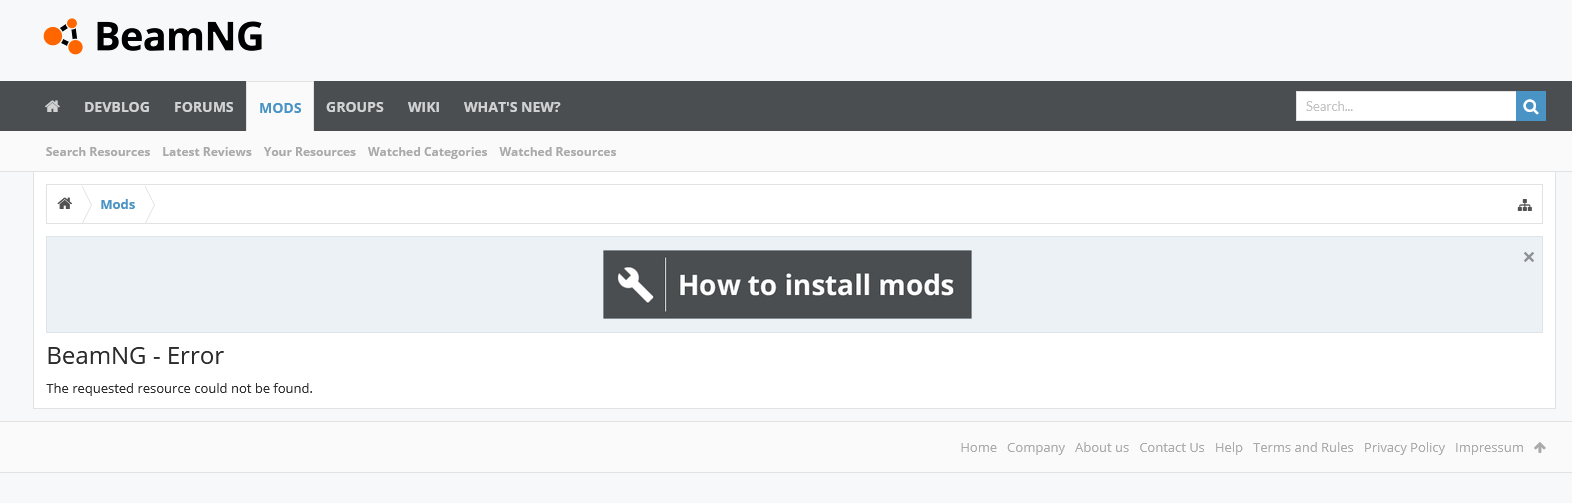This screenshot has height=503, width=1572.
Task: Open Watched Resources link
Action: coord(558,152)
